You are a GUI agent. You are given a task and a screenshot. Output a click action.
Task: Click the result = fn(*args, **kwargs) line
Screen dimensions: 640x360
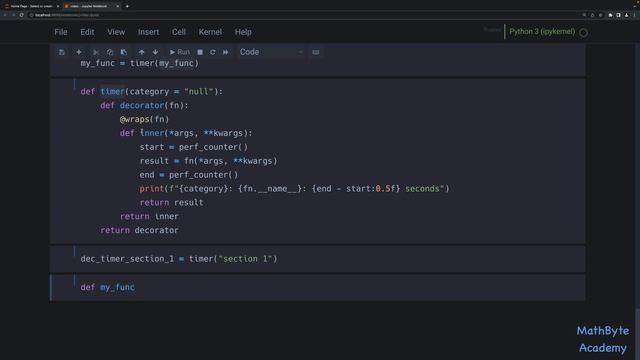tap(208, 161)
